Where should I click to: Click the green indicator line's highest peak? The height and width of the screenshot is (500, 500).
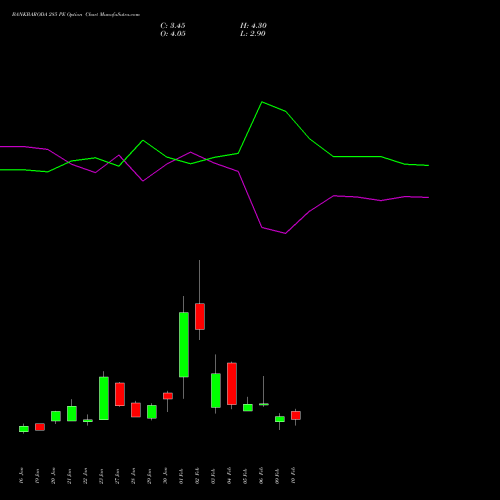click(262, 102)
